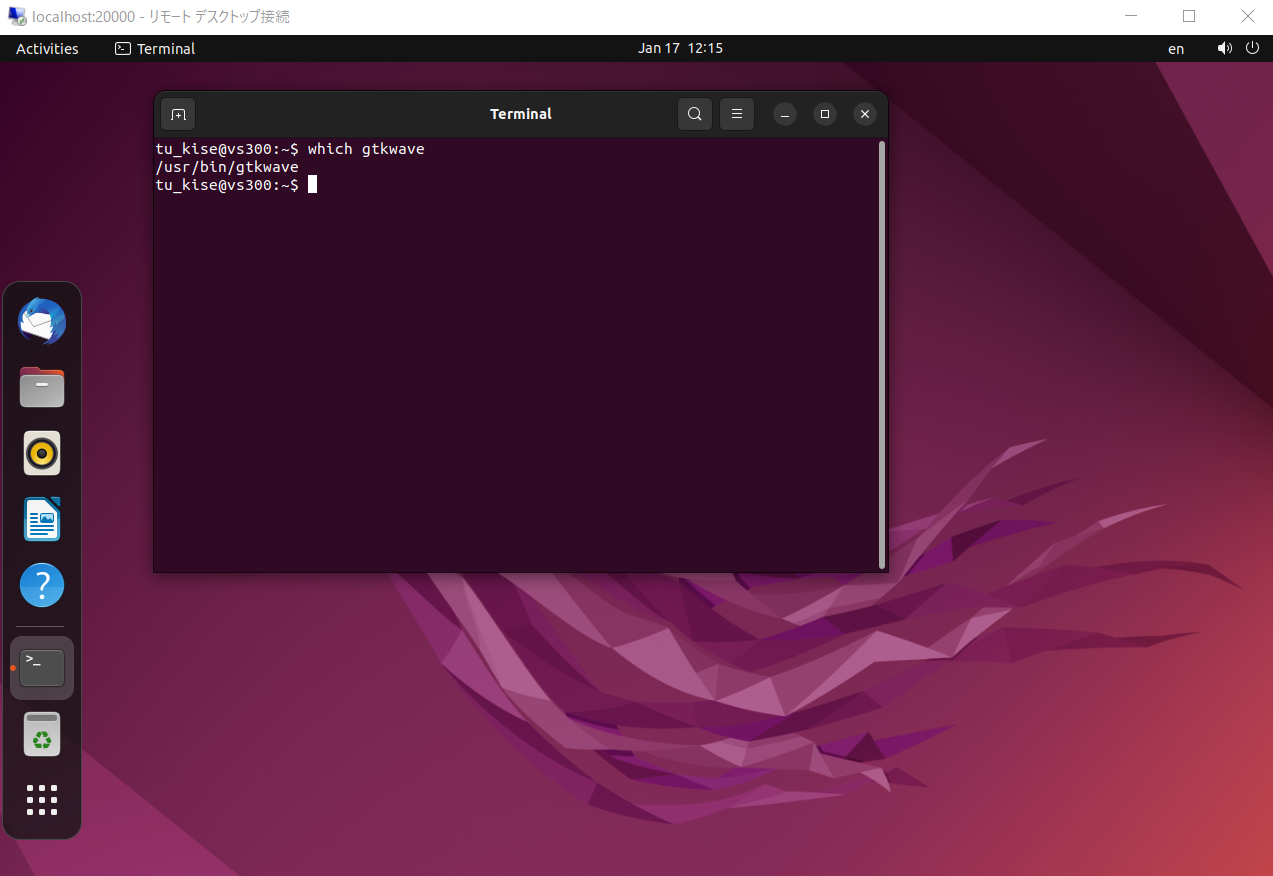The image size is (1273, 876).
Task: Close the Terminal window
Action: point(865,114)
